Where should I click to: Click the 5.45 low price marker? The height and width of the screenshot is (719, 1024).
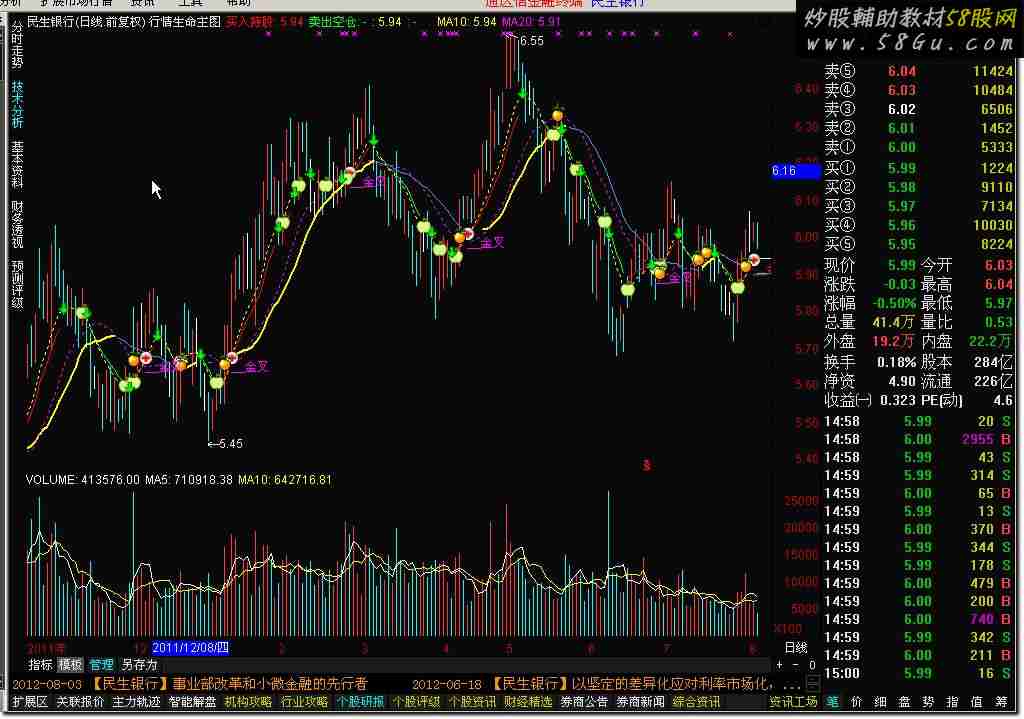(x=229, y=443)
